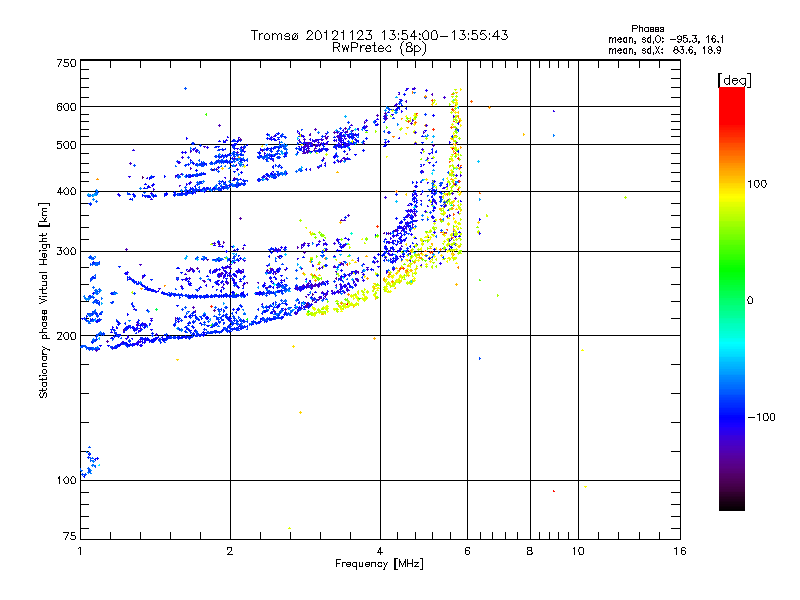Click the 'Frequency [MHz]' axis label
Viewport: 800px width, 600px height.
[x=379, y=563]
